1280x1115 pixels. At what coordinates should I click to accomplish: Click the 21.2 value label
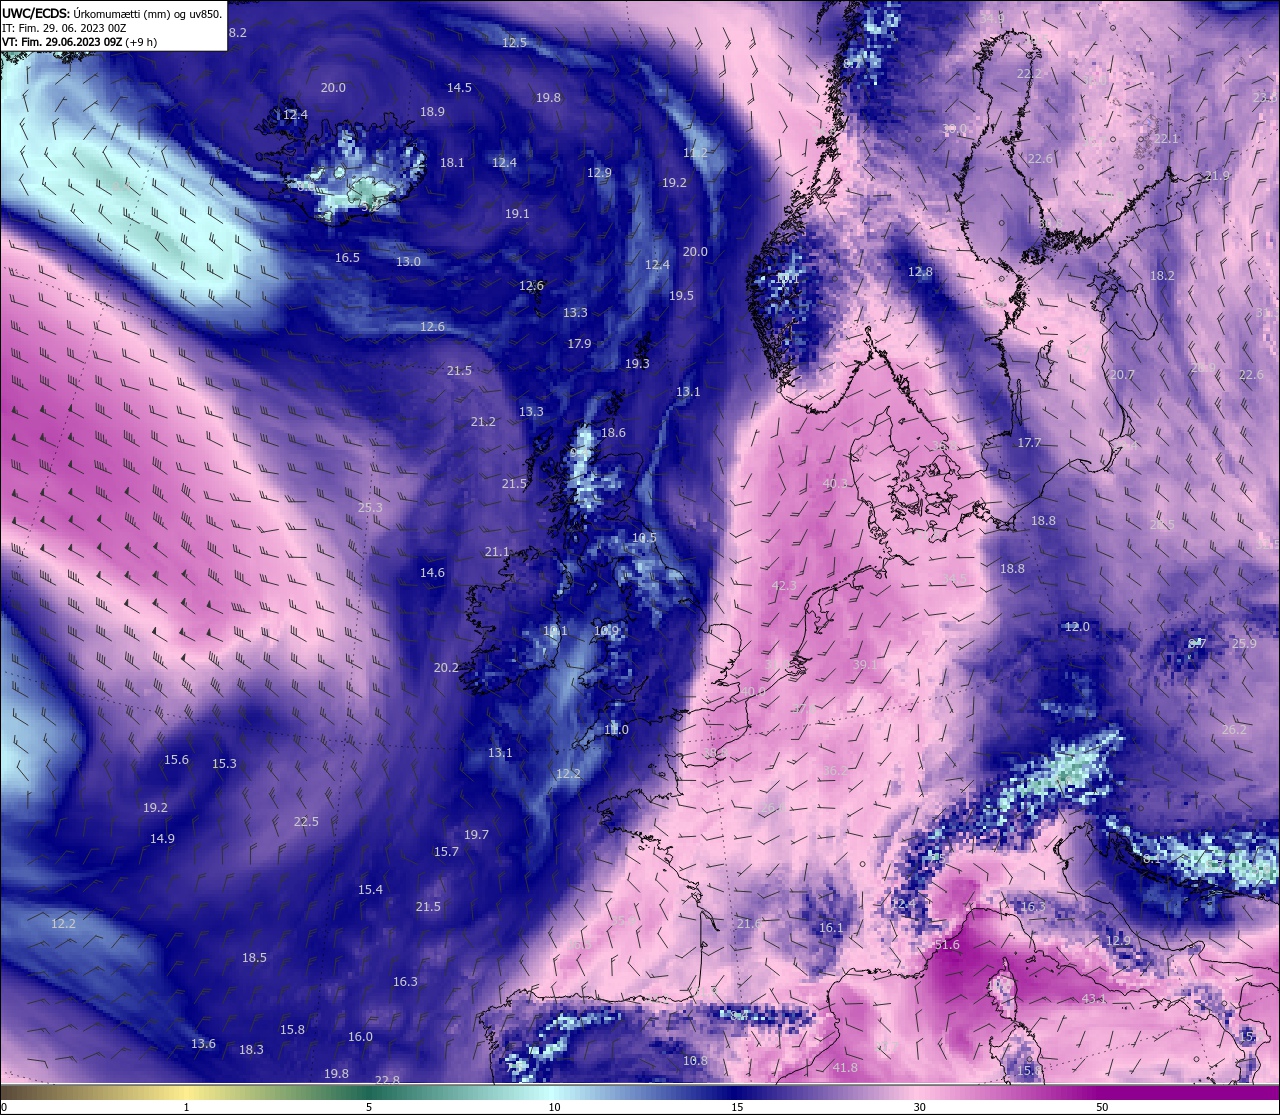[x=483, y=422]
